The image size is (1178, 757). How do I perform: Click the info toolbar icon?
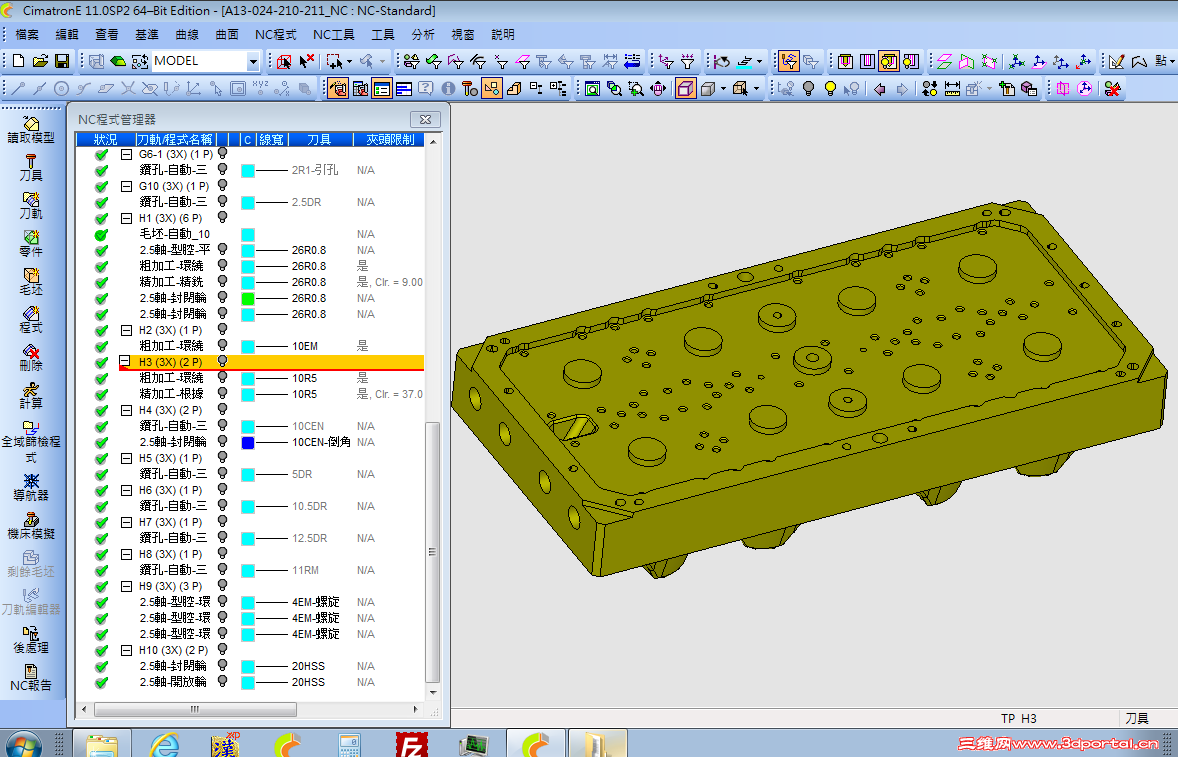tap(448, 89)
